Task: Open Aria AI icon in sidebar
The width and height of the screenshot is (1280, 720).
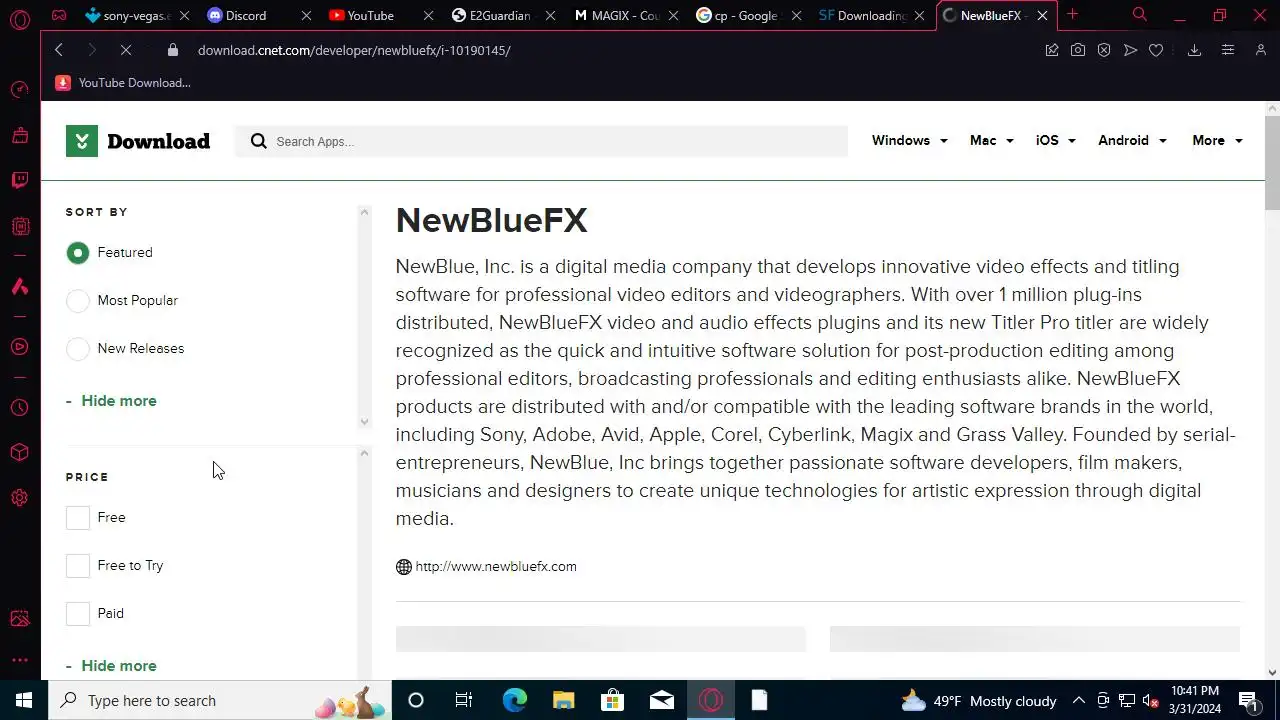Action: (x=20, y=287)
